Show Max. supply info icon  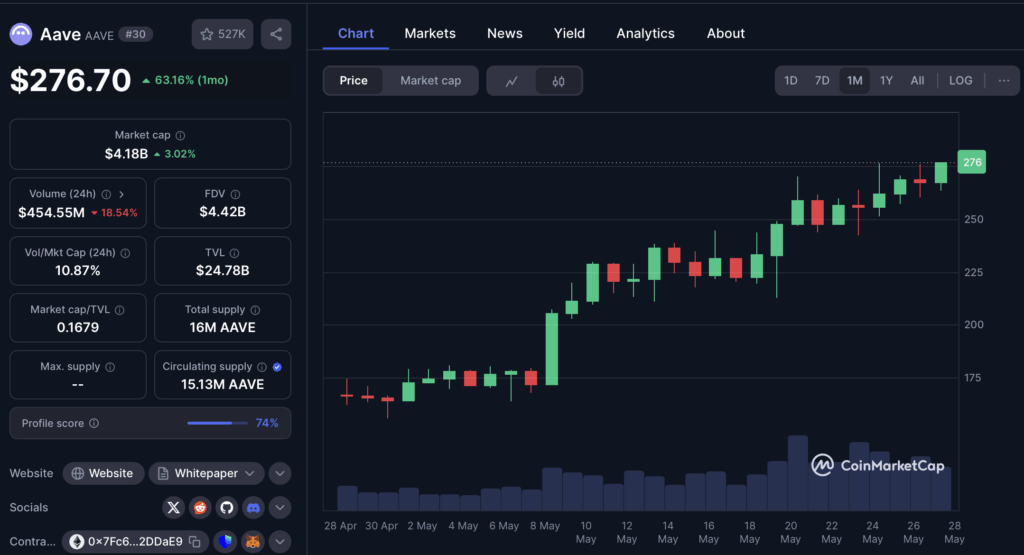click(x=110, y=367)
